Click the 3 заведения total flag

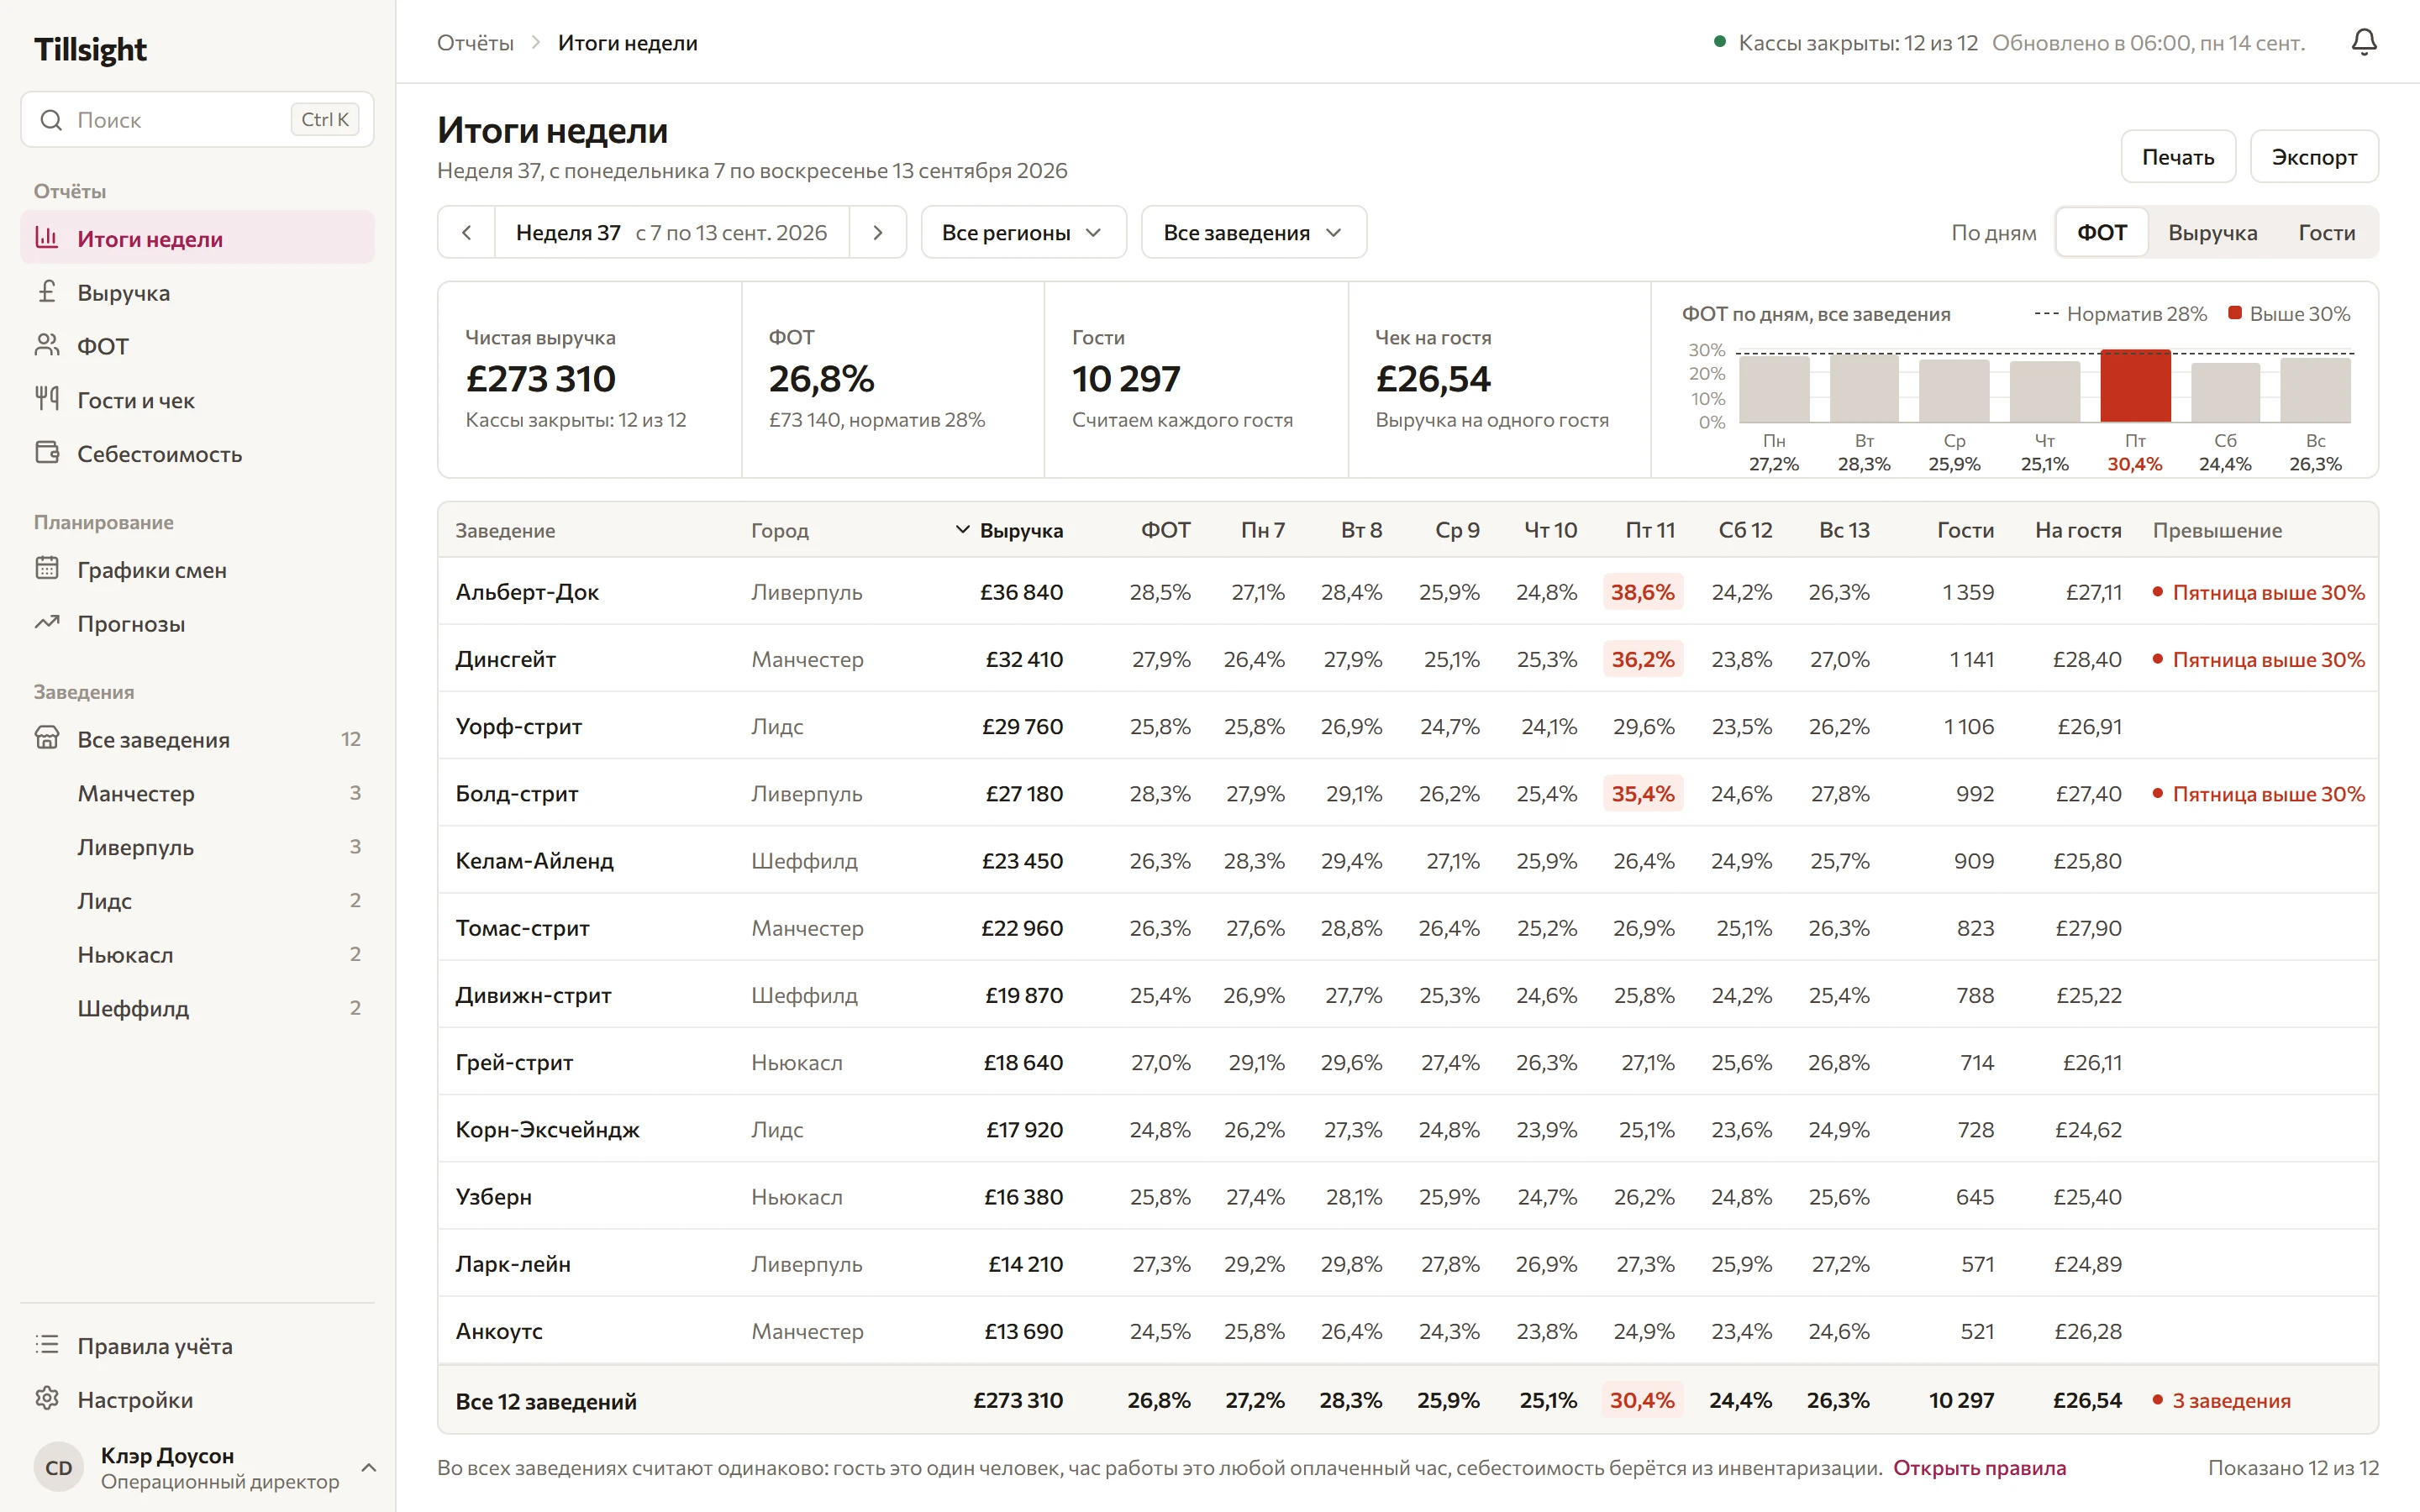[2221, 1401]
